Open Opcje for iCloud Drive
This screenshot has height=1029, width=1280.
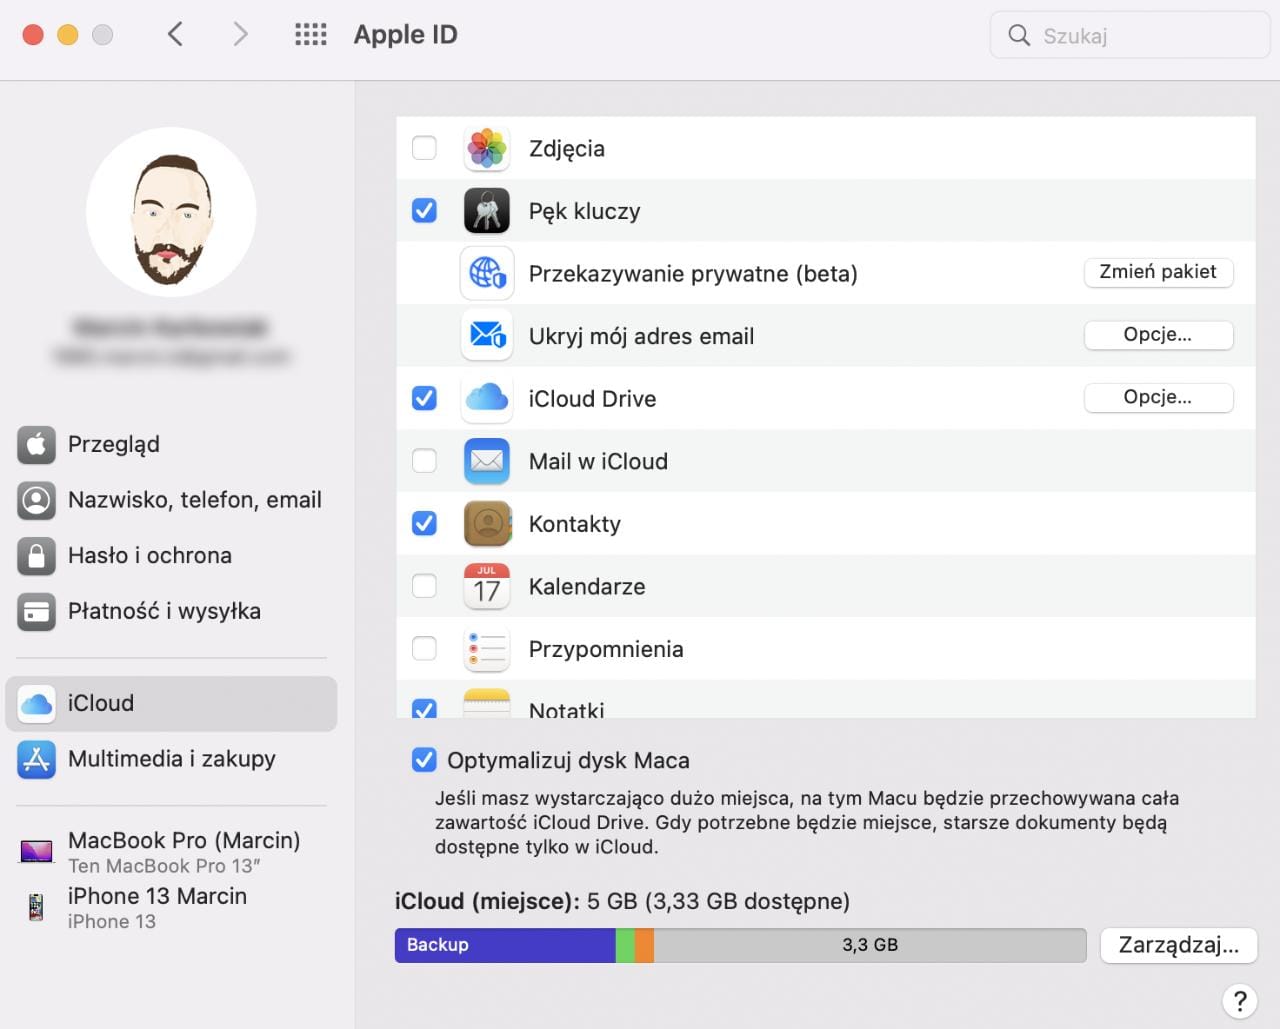(x=1157, y=397)
